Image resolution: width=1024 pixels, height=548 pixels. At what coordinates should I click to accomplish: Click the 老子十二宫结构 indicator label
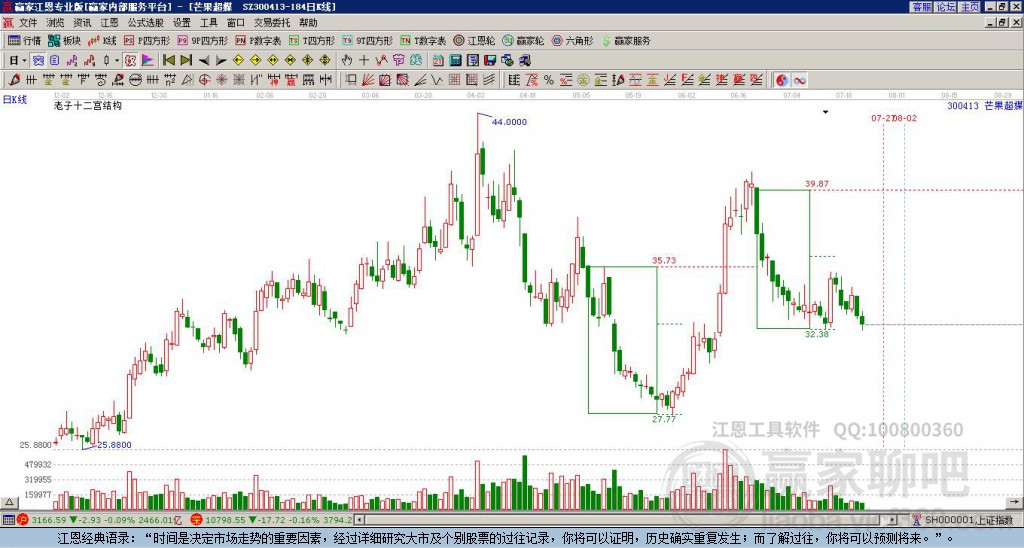(x=88, y=105)
